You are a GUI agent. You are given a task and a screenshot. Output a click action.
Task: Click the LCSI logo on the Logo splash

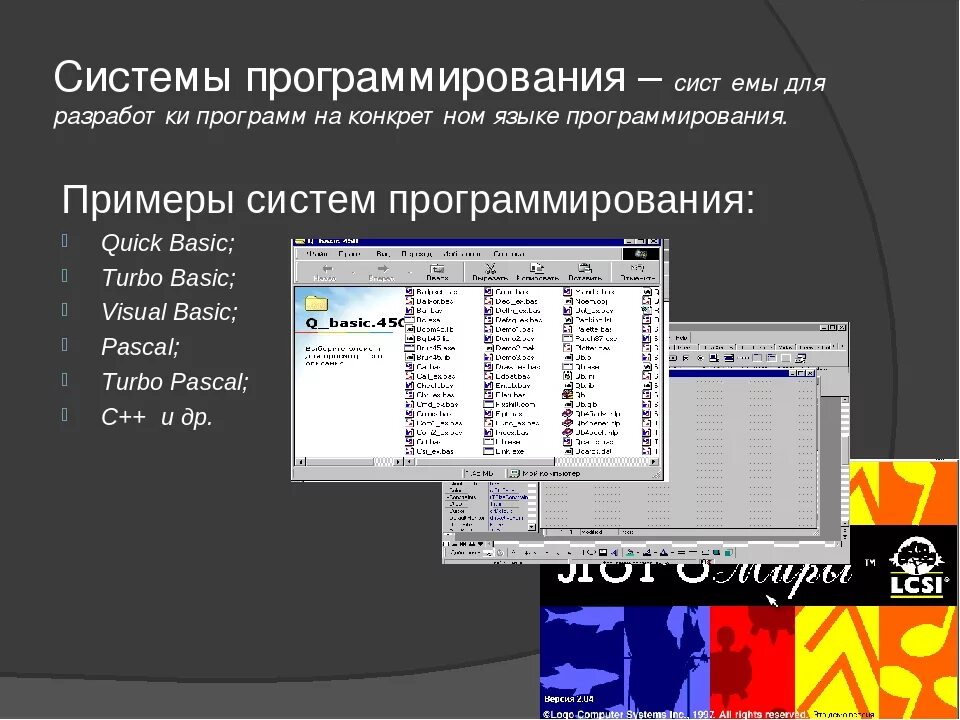(x=917, y=568)
